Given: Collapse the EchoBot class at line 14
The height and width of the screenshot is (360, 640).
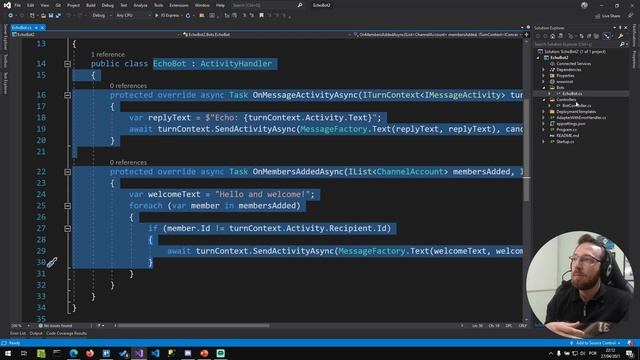Looking at the screenshot, I should [68, 64].
